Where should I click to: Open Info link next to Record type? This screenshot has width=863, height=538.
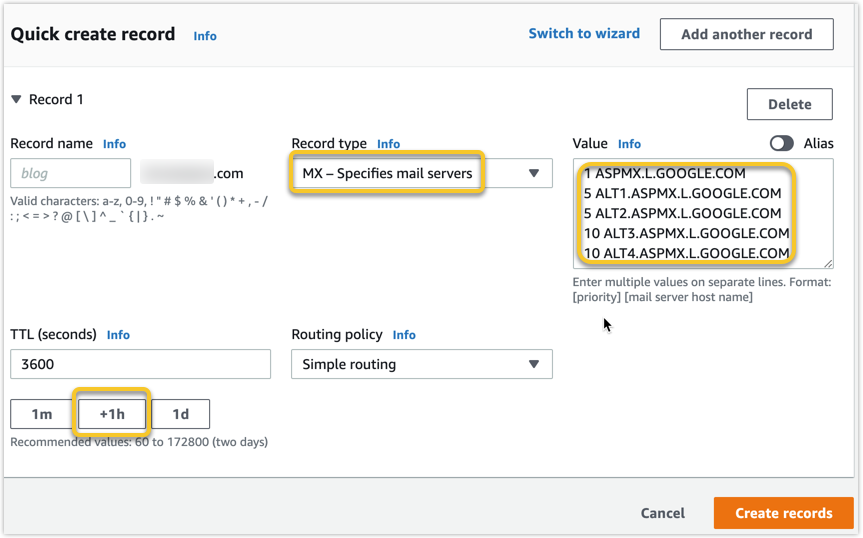tap(388, 144)
